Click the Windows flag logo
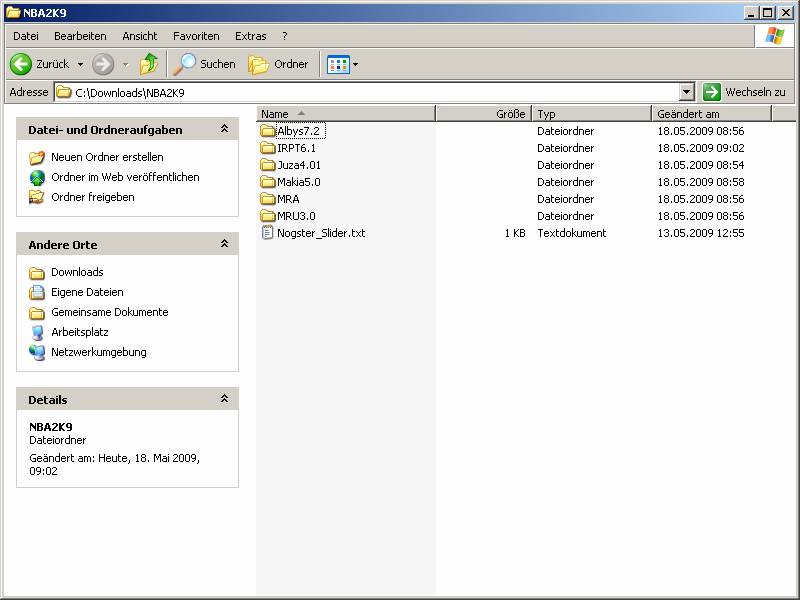This screenshot has height=600, width=800. [x=774, y=36]
